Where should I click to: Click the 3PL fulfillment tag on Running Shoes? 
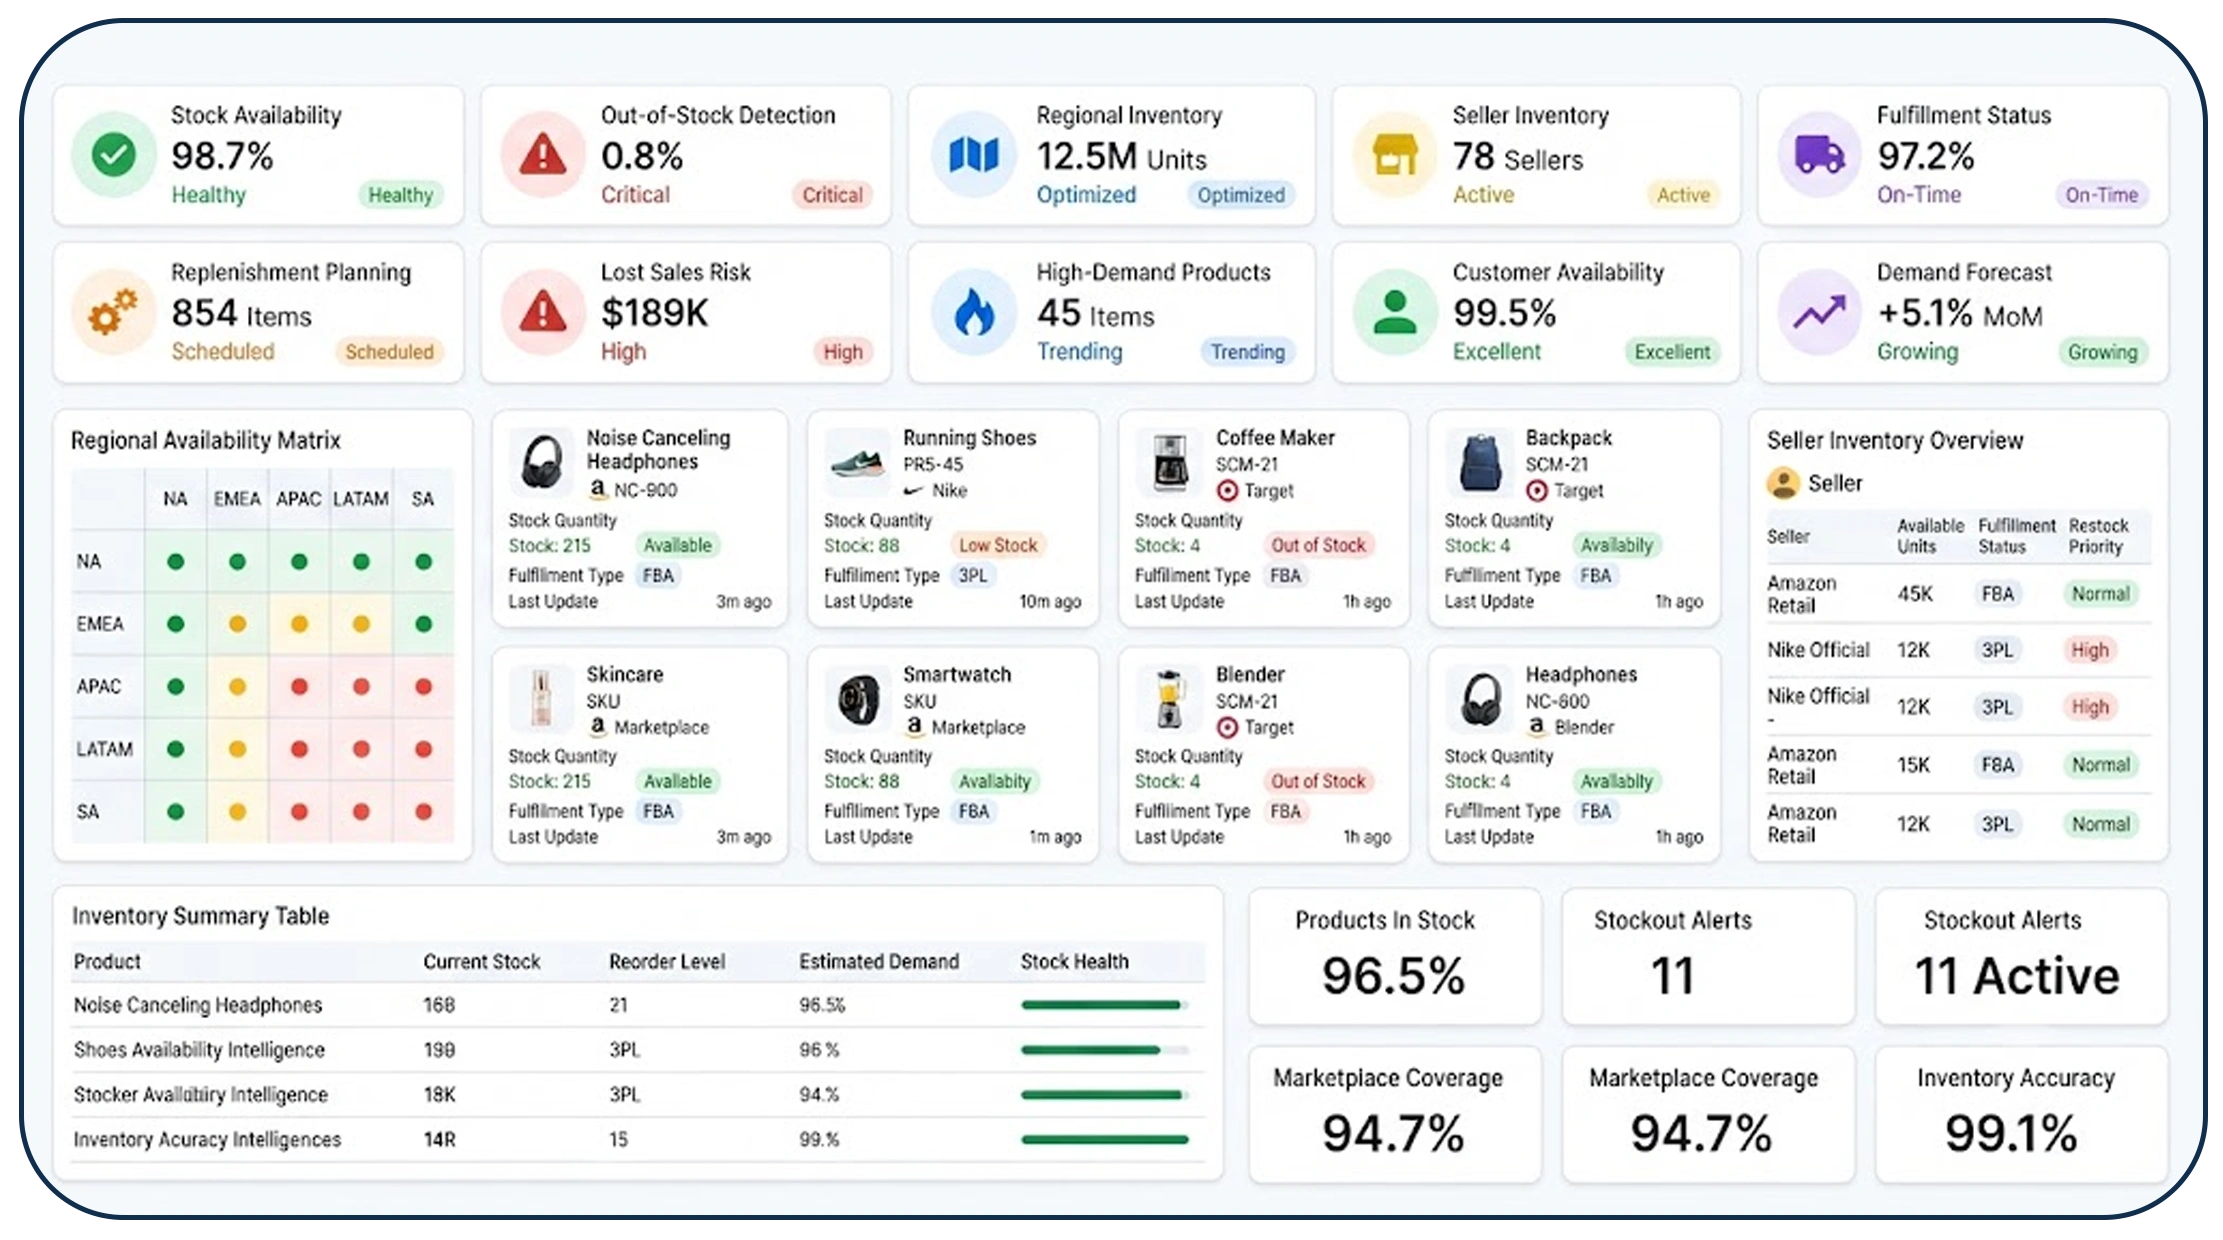point(973,575)
